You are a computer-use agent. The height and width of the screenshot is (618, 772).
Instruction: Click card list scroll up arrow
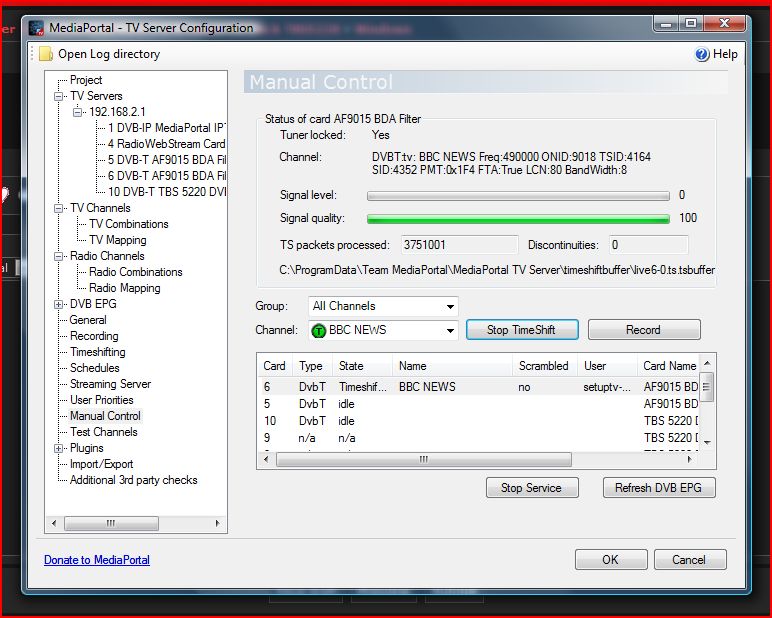point(707,363)
